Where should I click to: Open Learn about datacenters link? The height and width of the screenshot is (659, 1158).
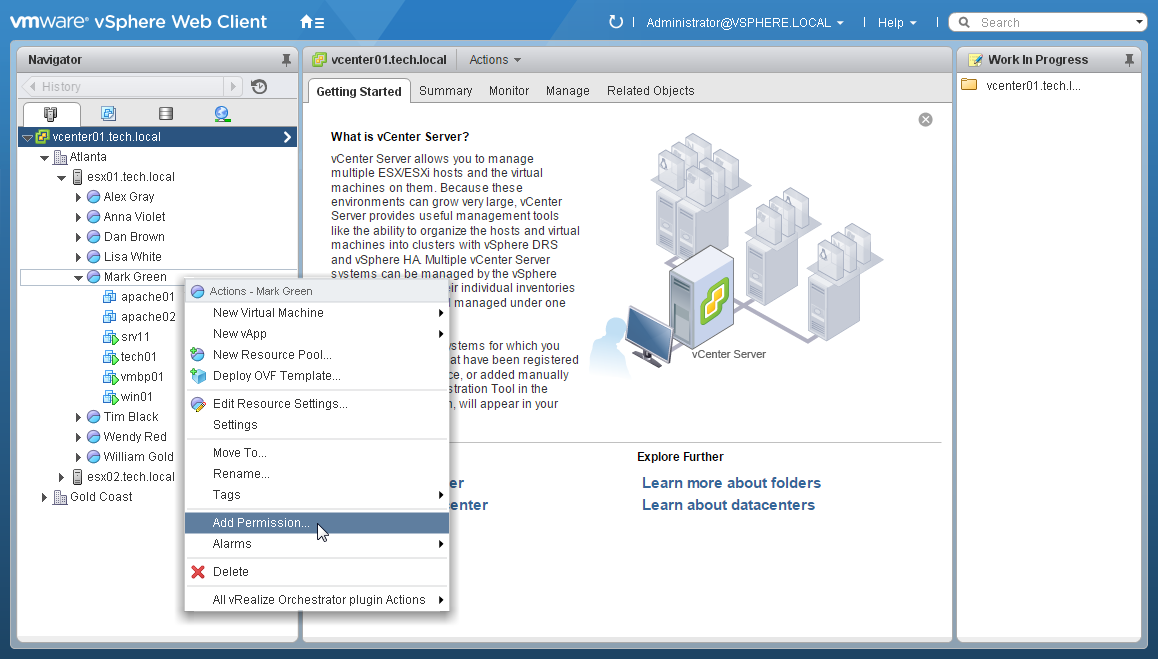coord(728,505)
